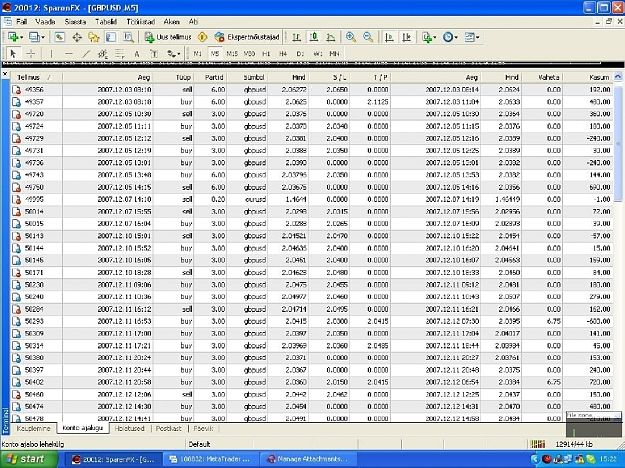This screenshot has height=468, width=625.
Task: Switch chart to bar chart icon
Action: (297, 37)
